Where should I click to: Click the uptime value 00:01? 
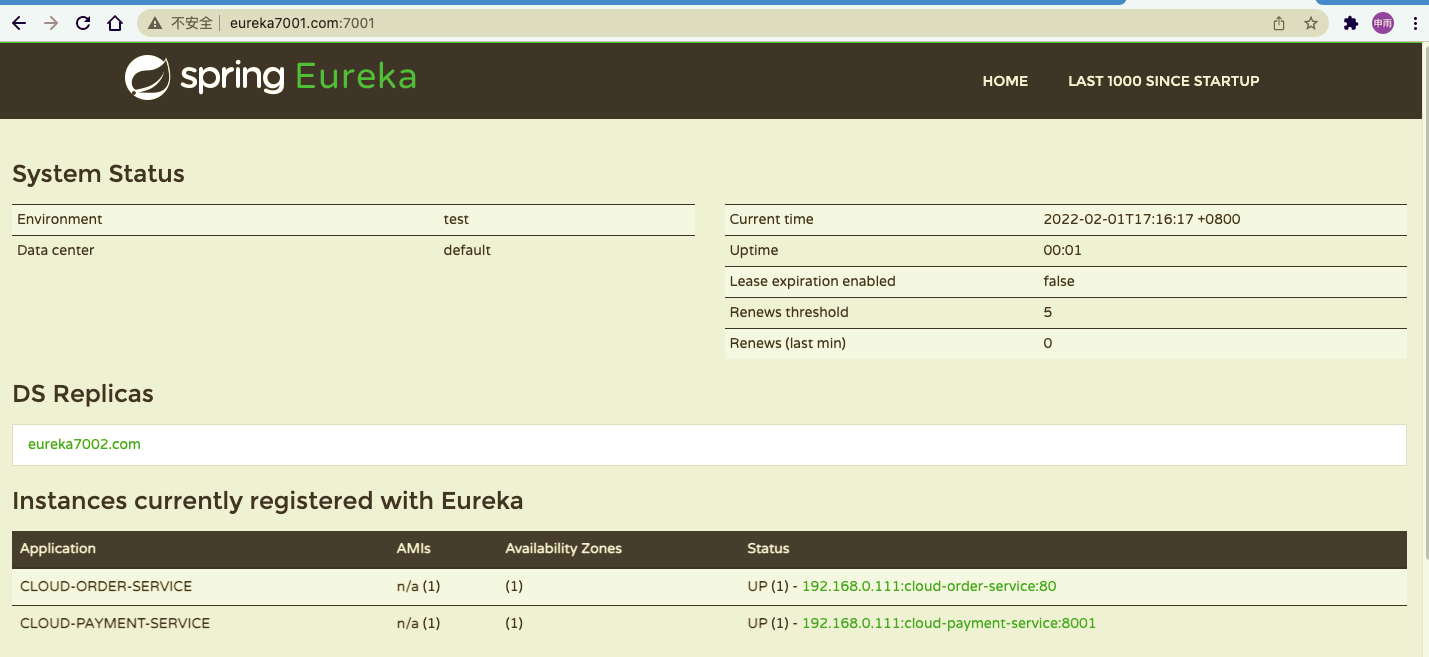(1062, 250)
